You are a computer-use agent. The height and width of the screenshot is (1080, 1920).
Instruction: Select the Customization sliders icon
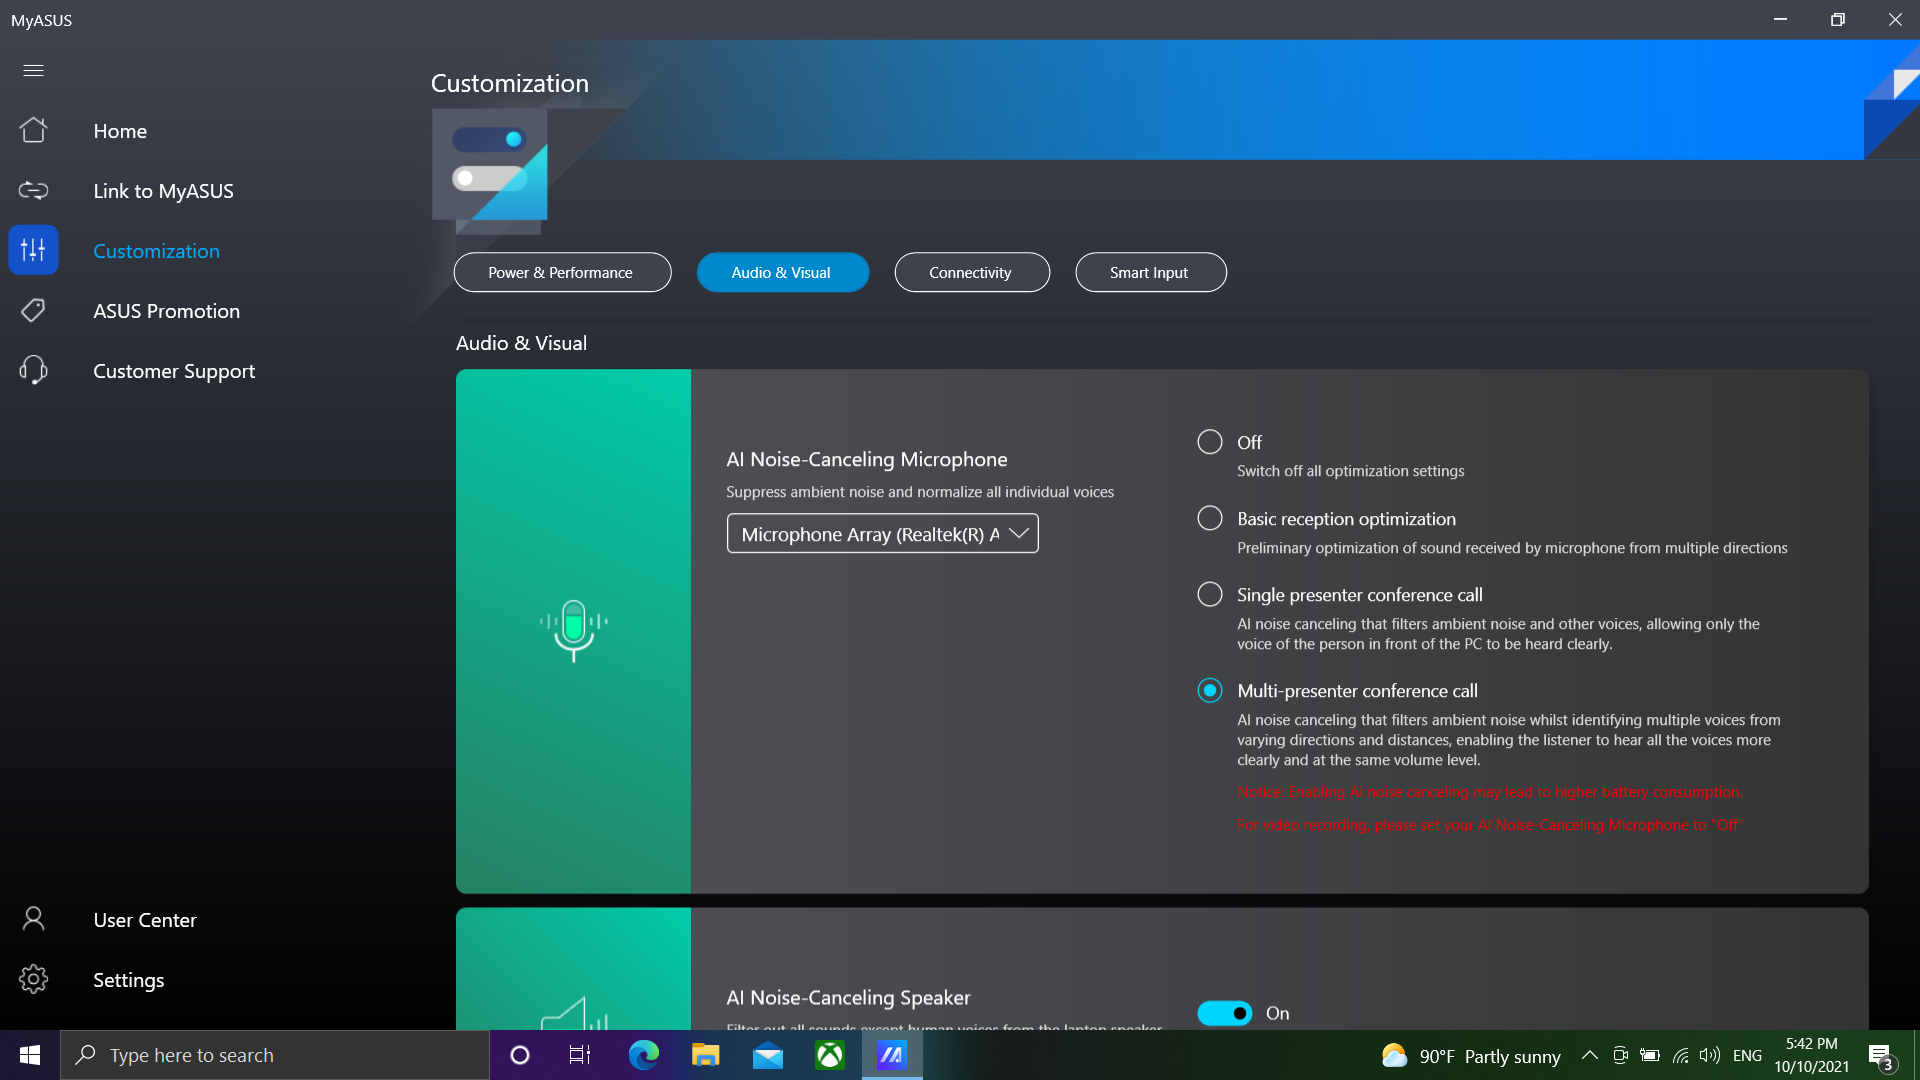click(x=33, y=250)
